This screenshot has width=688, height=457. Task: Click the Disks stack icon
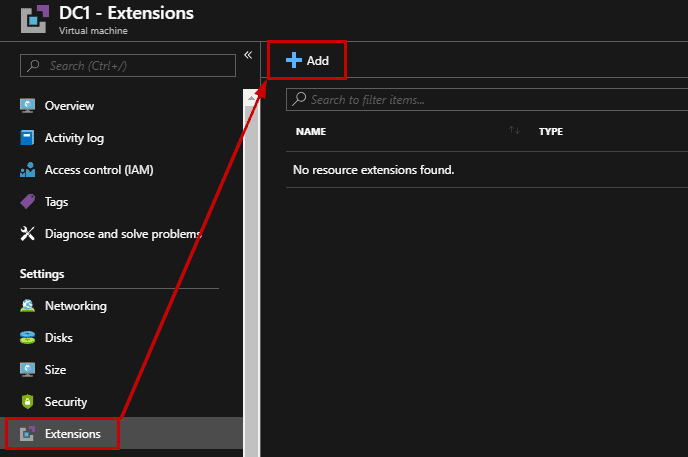click(27, 338)
